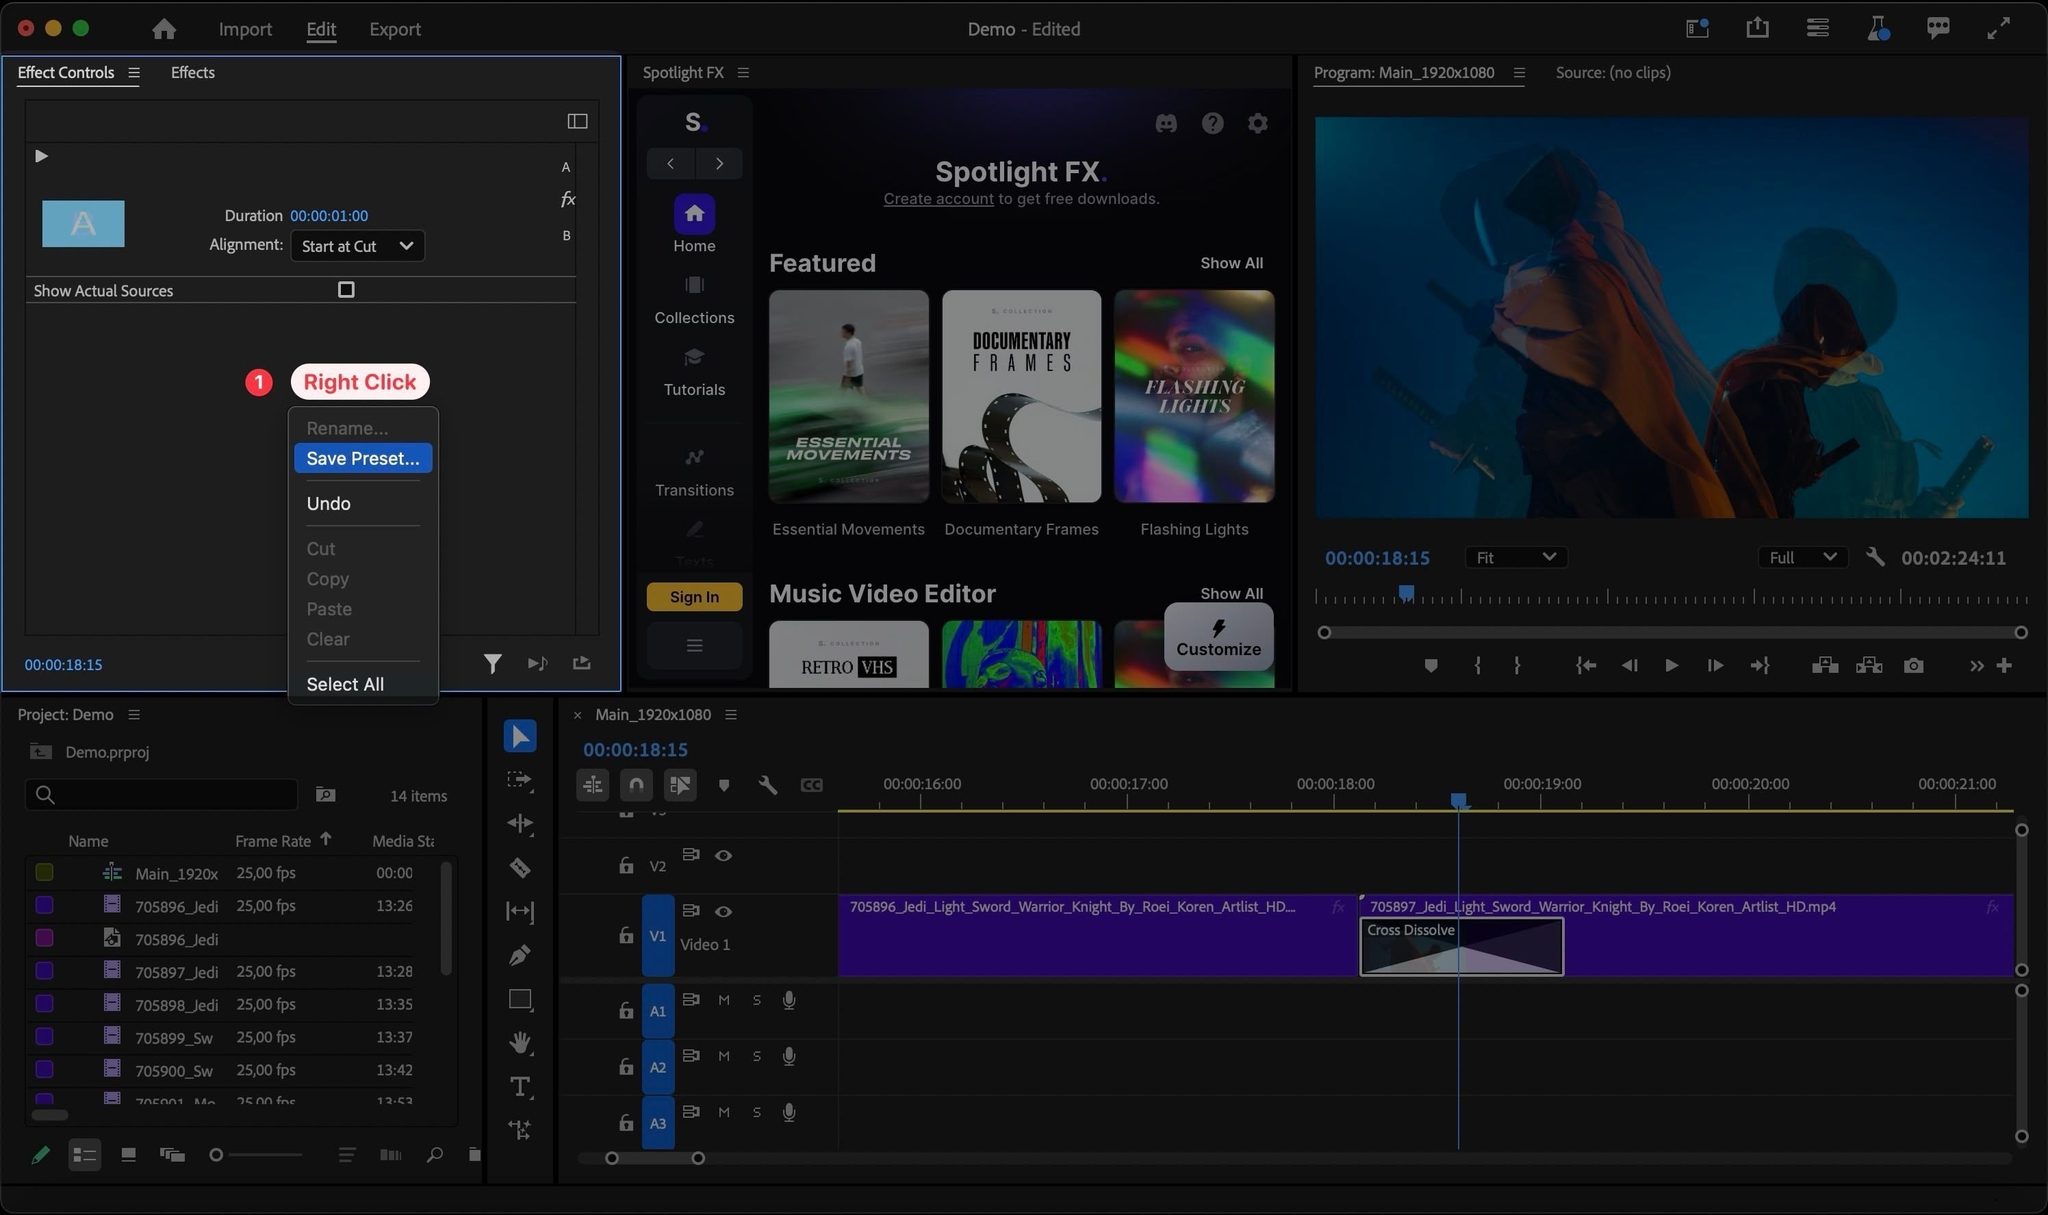Click the Lift button in Program monitor
This screenshot has width=2048, height=1215.
click(x=1825, y=665)
